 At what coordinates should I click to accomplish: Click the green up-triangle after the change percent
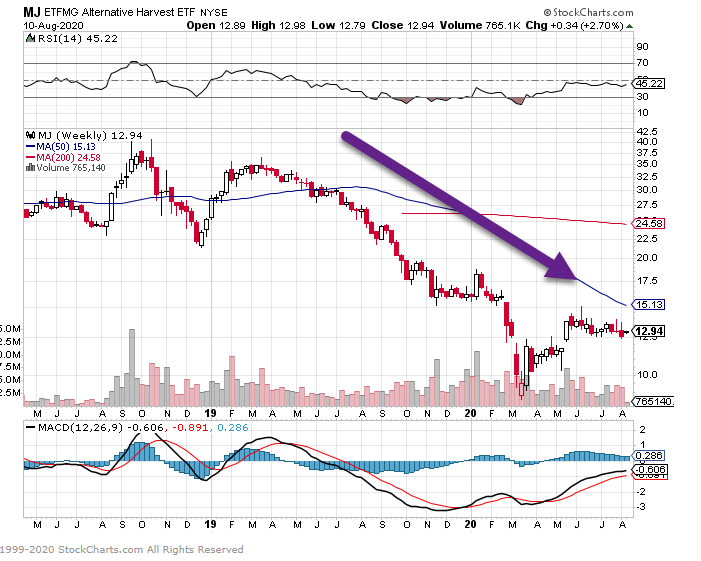[629, 26]
